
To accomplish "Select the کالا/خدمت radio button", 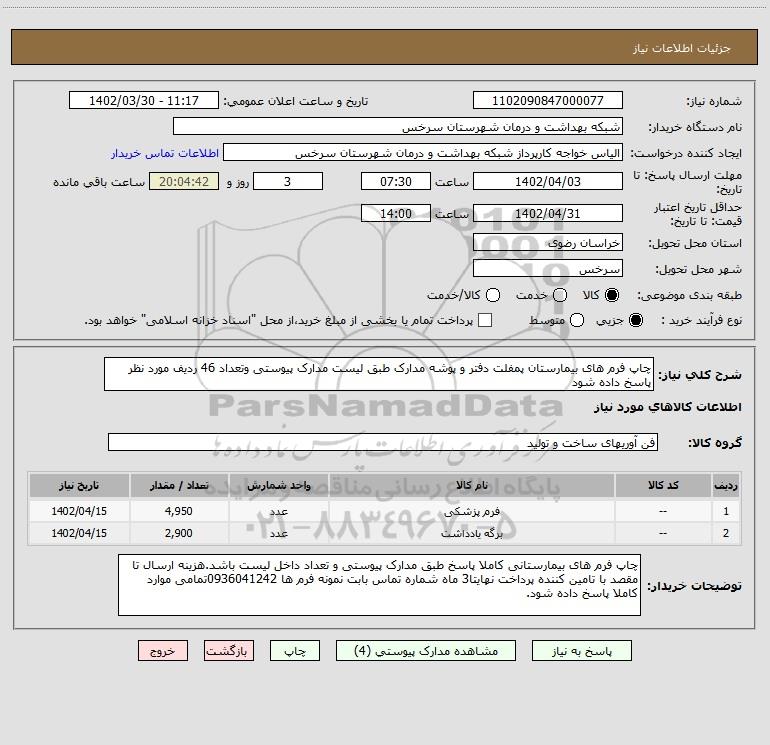I will click(x=493, y=295).
